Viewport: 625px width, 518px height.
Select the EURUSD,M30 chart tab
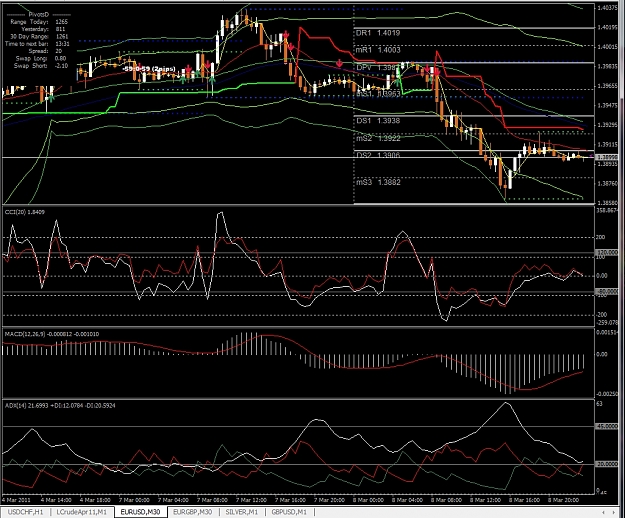pyautogui.click(x=140, y=512)
